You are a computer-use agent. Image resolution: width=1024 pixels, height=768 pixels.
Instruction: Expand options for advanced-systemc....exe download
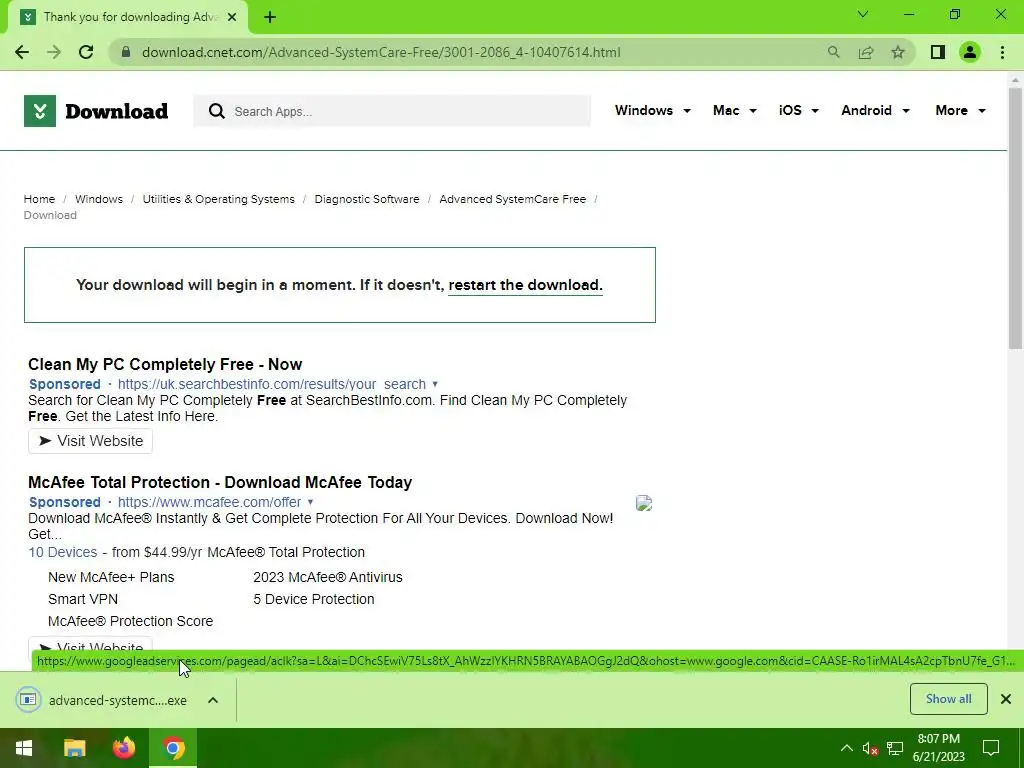click(x=213, y=700)
